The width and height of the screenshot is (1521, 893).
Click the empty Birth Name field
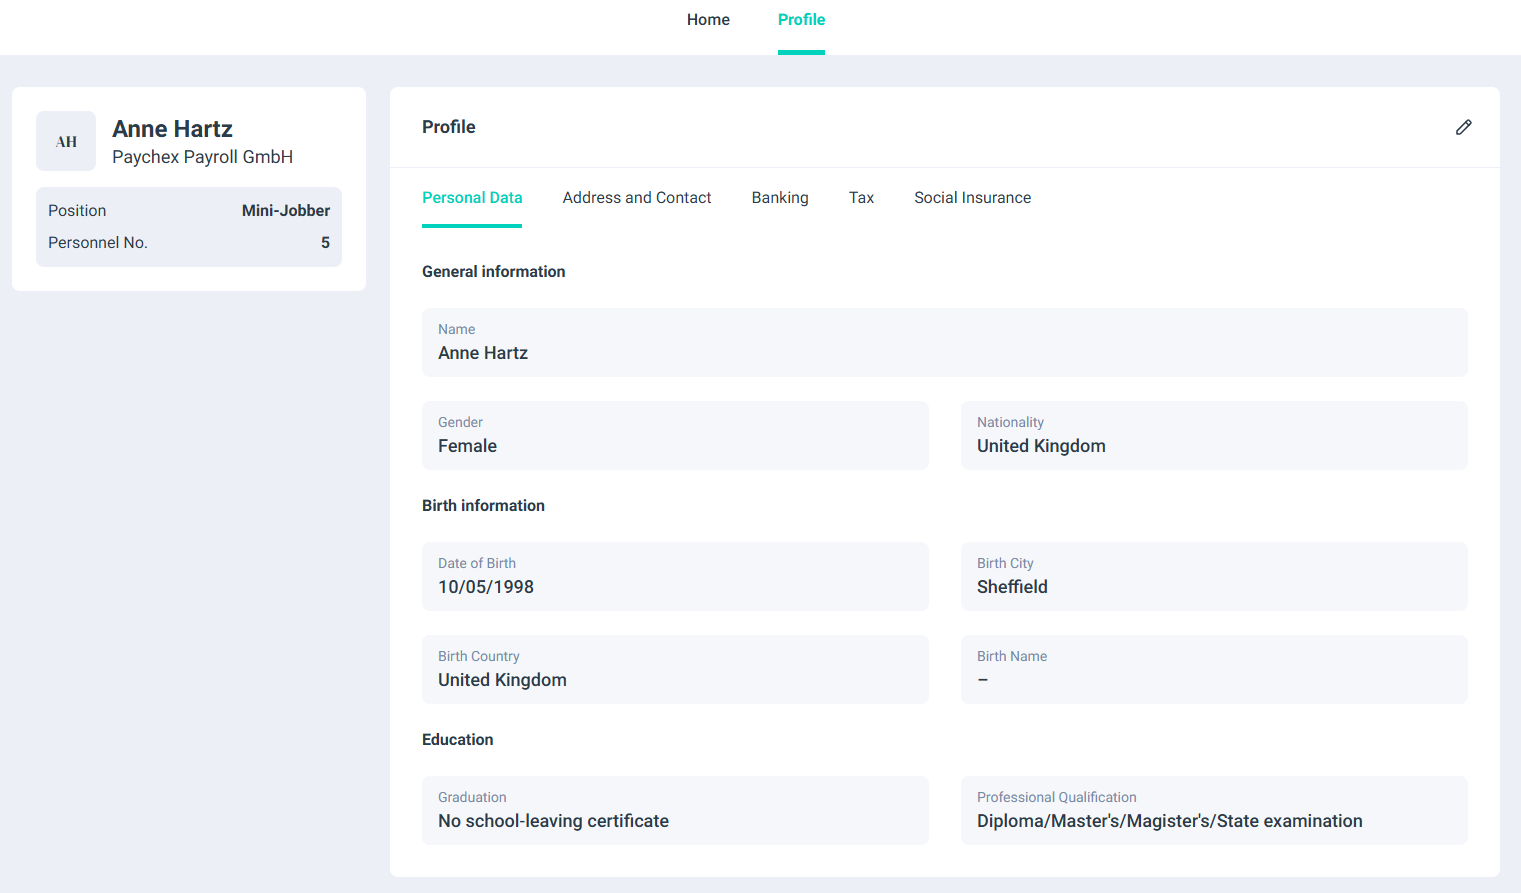1213,670
